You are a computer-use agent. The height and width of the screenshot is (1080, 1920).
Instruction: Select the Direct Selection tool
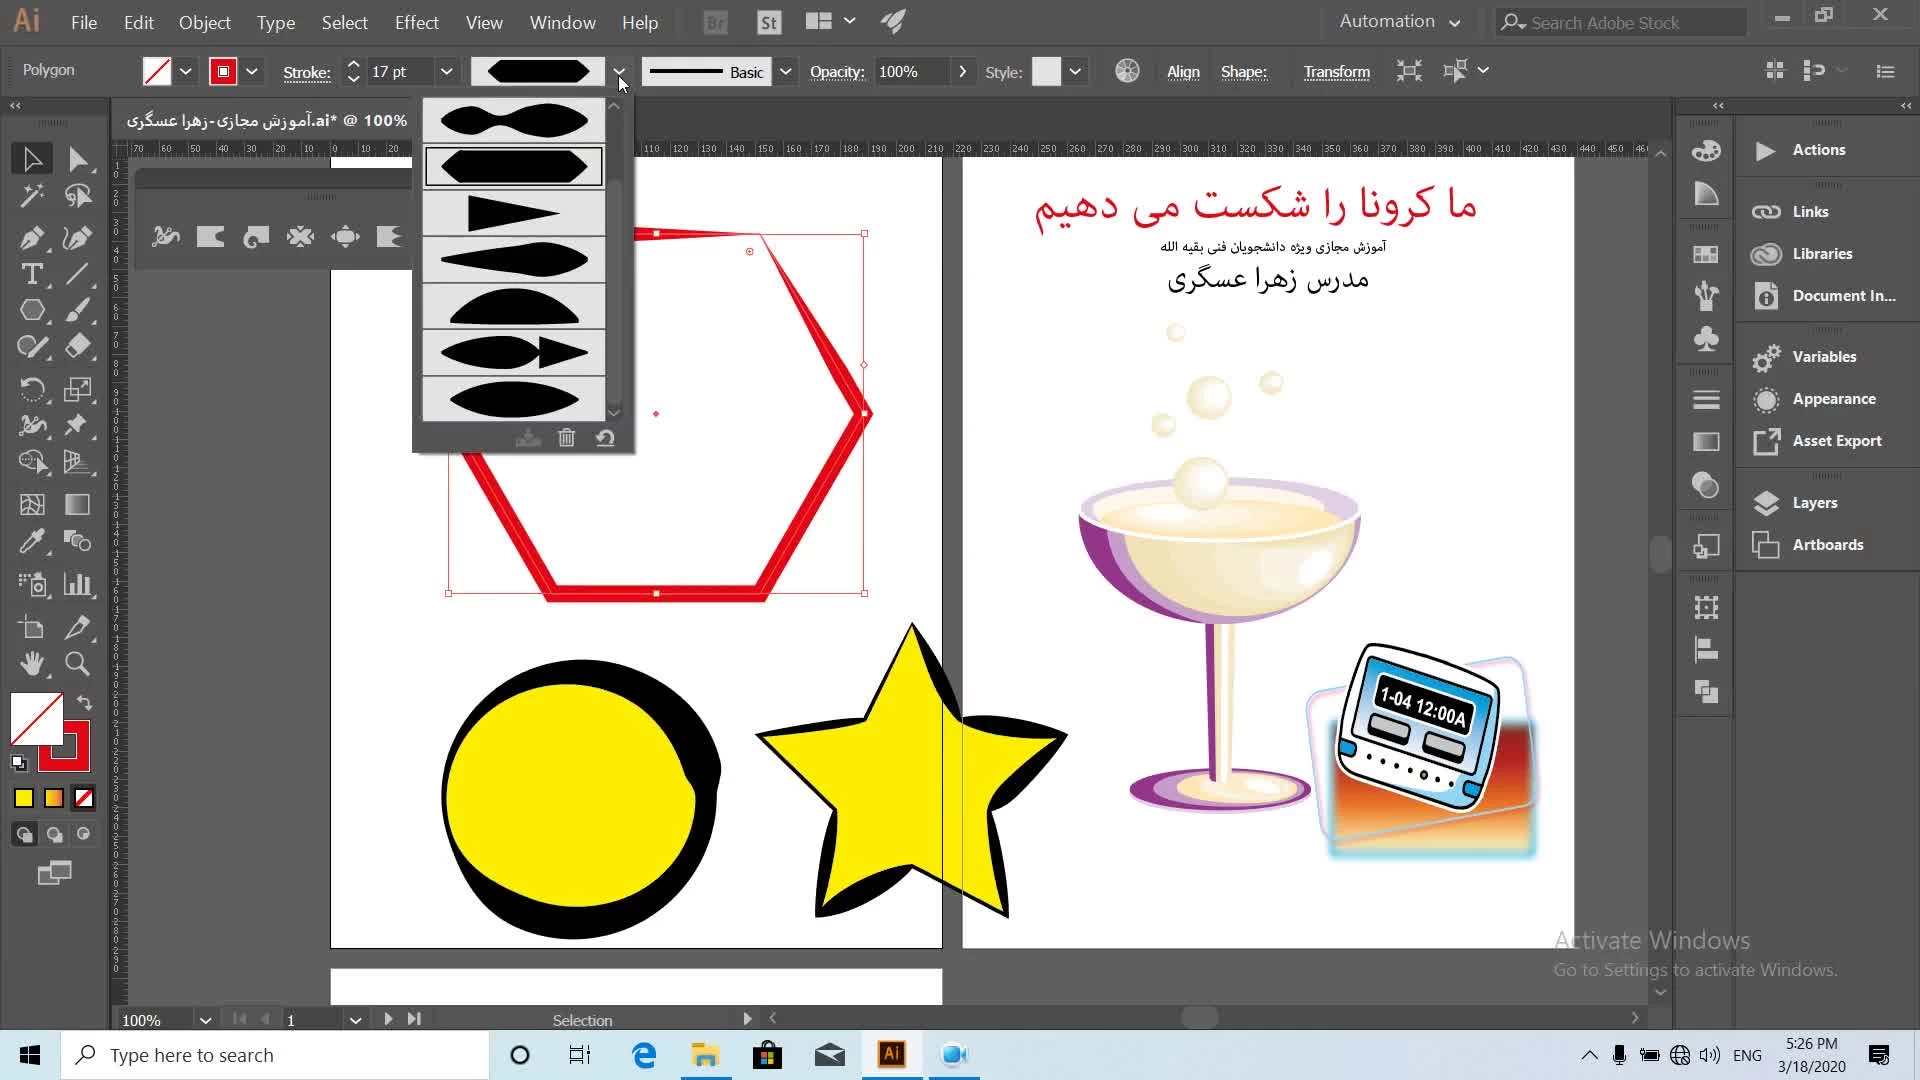(x=78, y=159)
